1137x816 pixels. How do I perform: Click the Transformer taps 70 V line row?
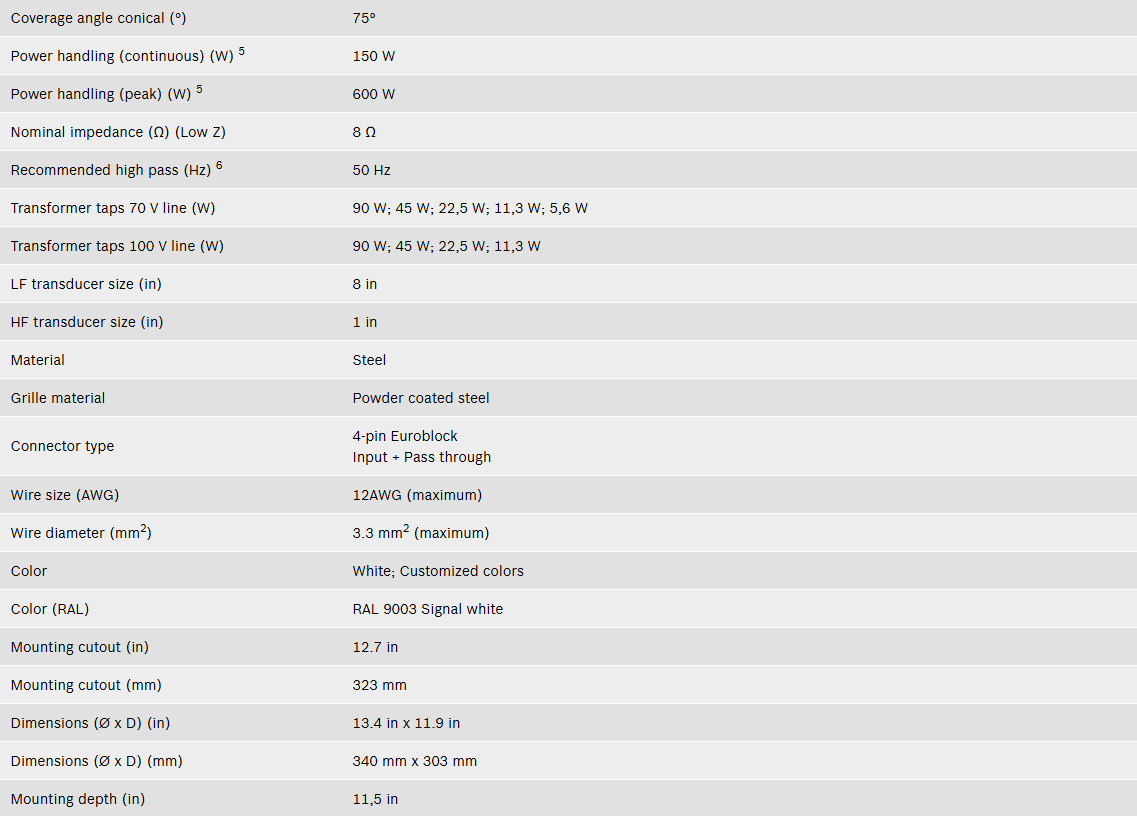click(568, 208)
